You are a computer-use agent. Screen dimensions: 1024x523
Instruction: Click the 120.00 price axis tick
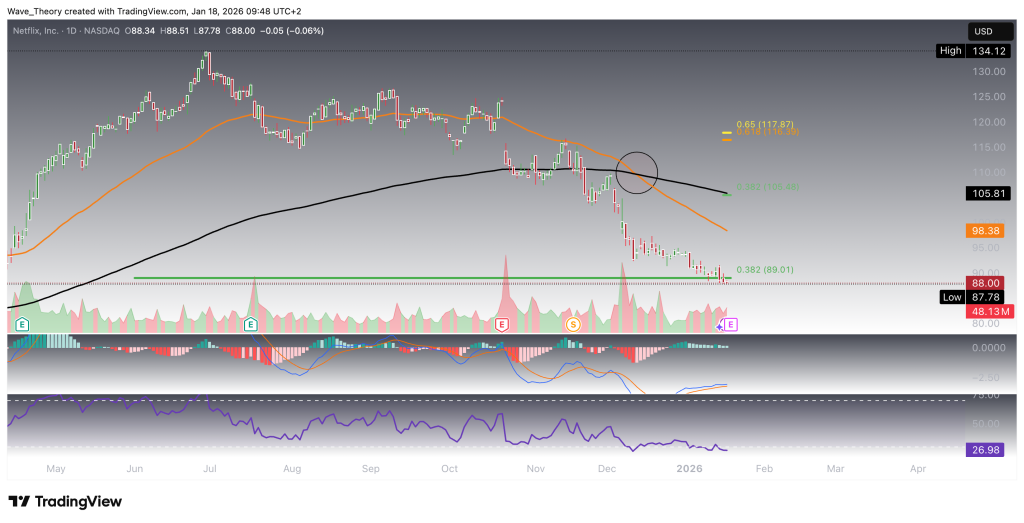coord(991,122)
